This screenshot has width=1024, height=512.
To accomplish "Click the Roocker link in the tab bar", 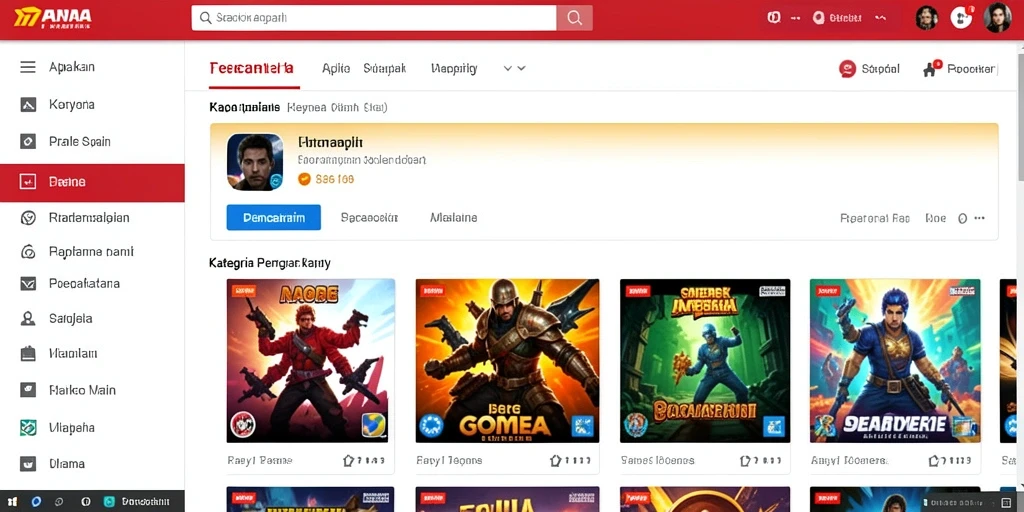I will [971, 69].
